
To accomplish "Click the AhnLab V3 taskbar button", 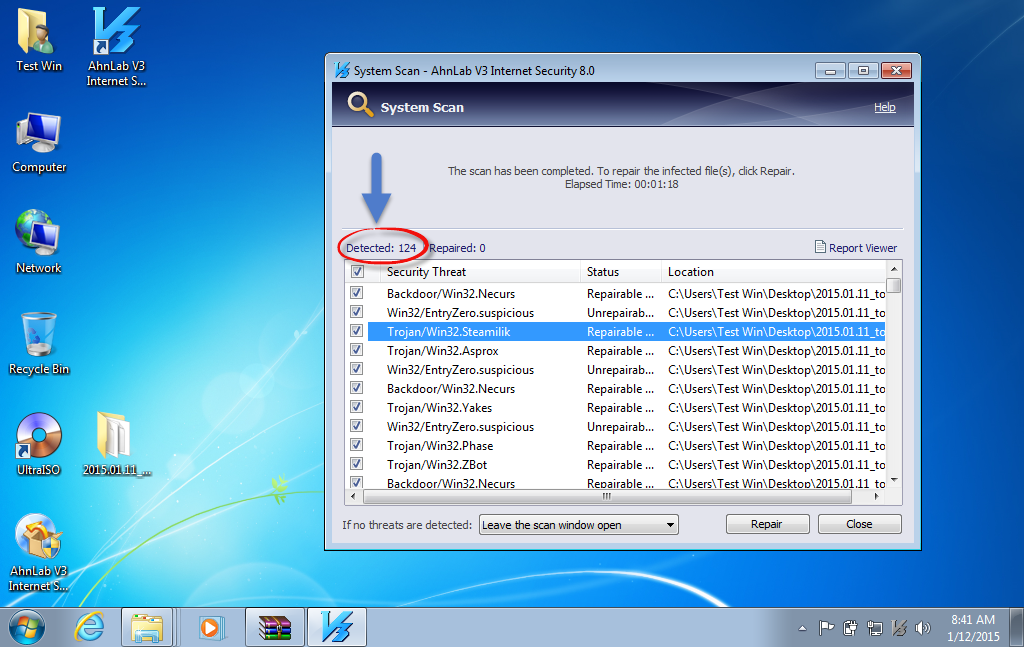I will coord(337,628).
